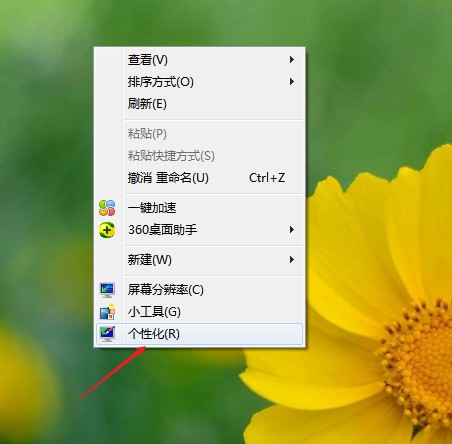Open the 360桌面助手 menu entry
452x444 pixels.
[199, 230]
